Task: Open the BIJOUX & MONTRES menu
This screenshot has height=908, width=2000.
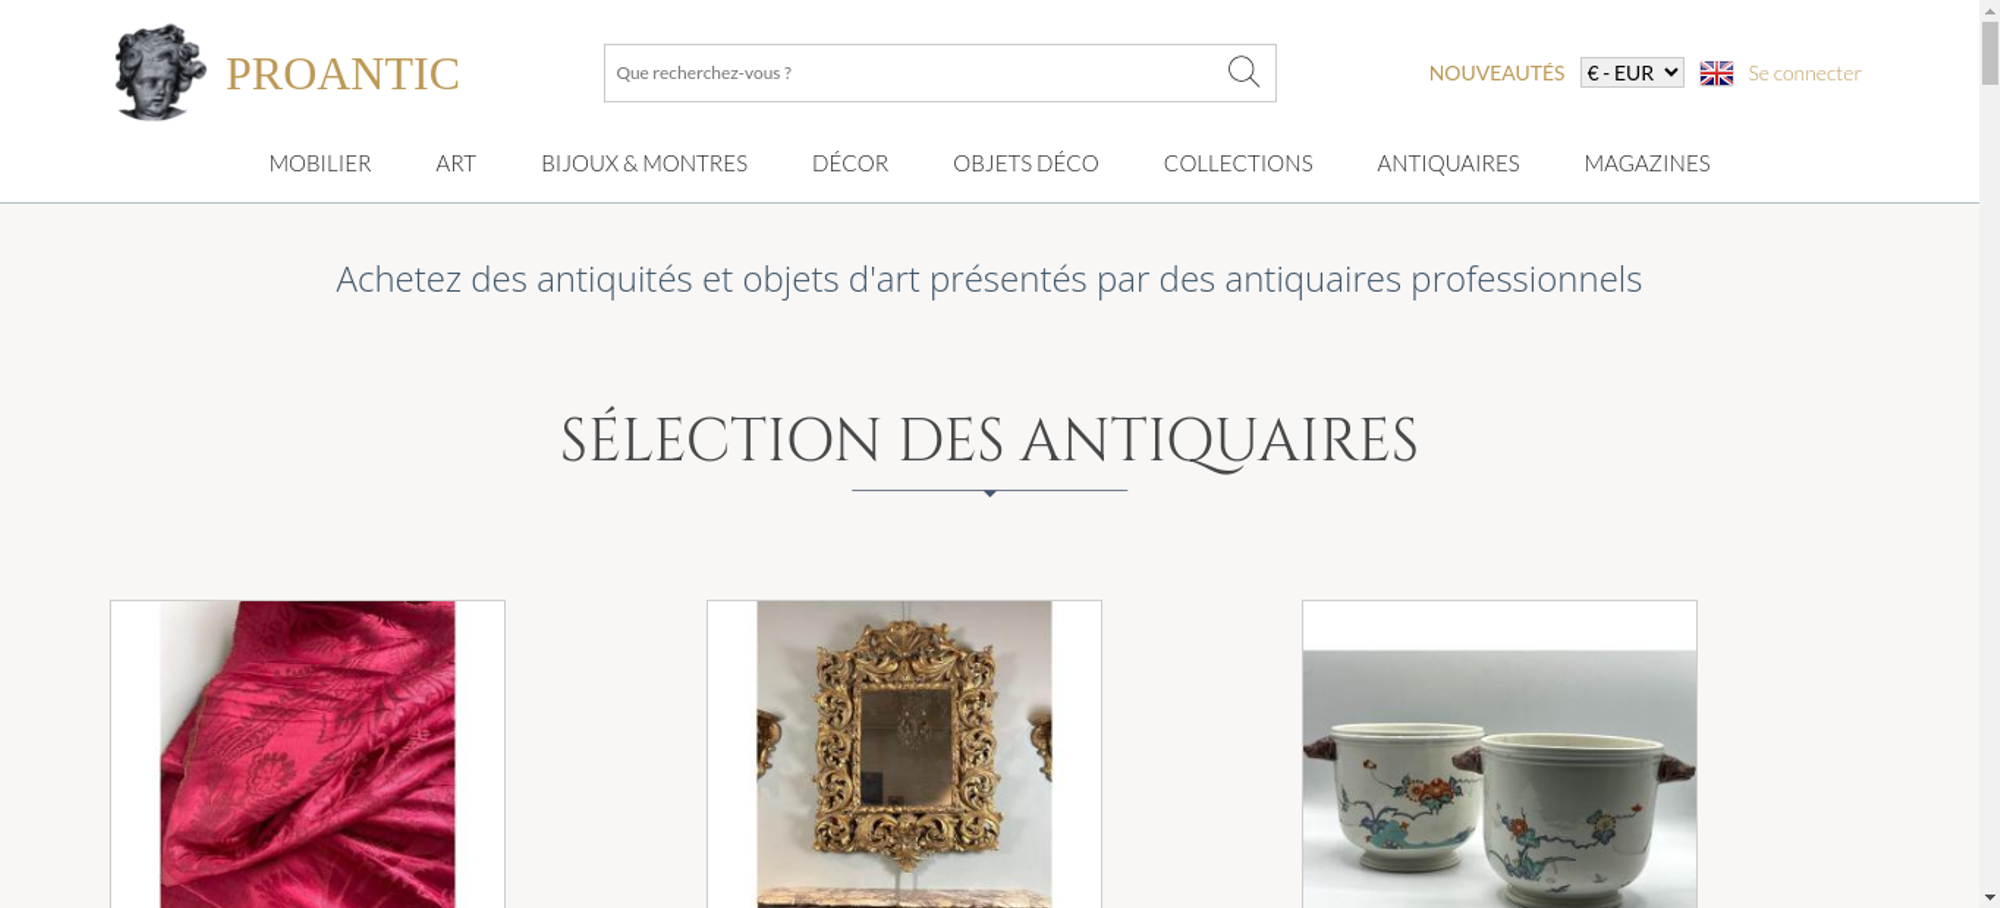Action: coord(644,163)
